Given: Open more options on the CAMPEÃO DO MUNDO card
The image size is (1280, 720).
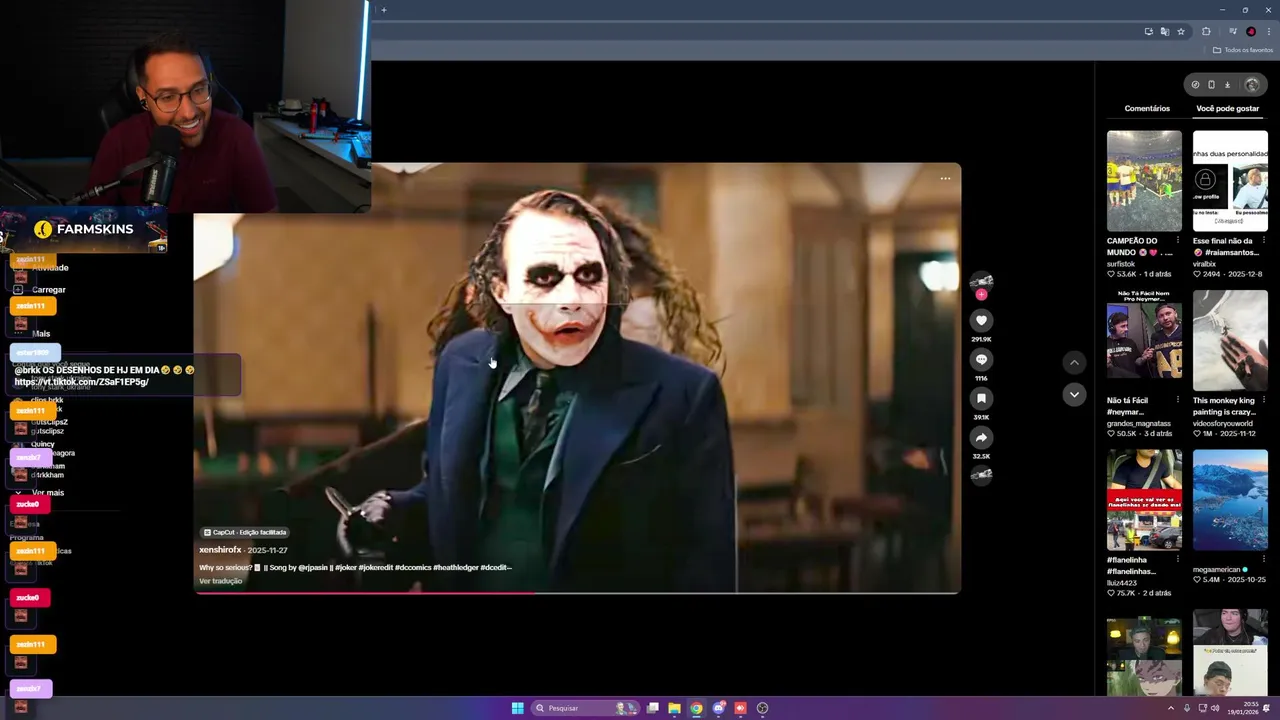Looking at the screenshot, I should click(1178, 241).
